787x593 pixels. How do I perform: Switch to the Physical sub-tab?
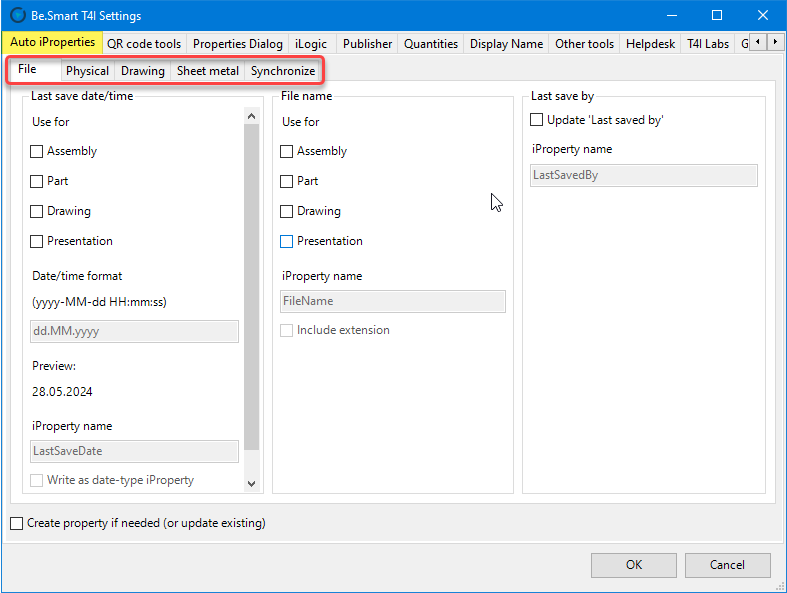87,71
